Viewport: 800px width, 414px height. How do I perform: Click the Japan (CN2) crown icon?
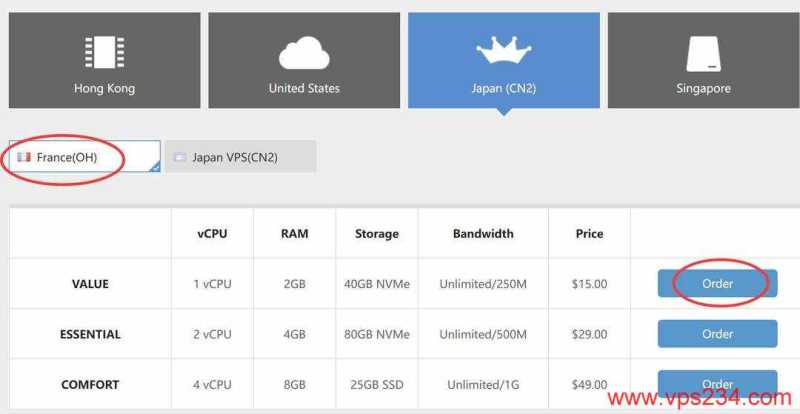tap(503, 49)
